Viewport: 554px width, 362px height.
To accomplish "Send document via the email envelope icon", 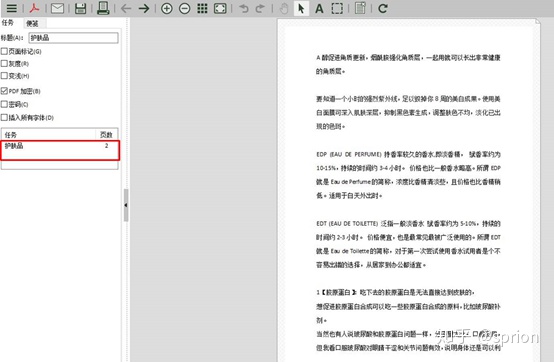I will (x=57, y=8).
